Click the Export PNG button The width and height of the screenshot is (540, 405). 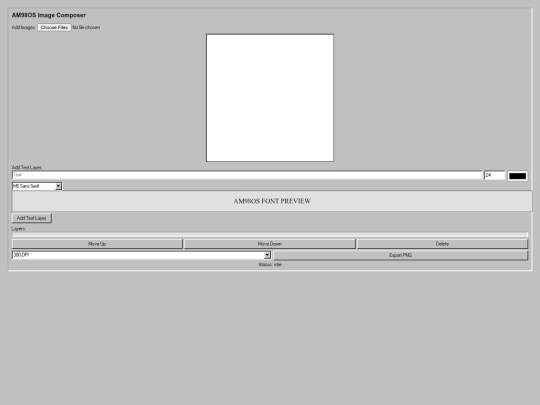click(400, 255)
